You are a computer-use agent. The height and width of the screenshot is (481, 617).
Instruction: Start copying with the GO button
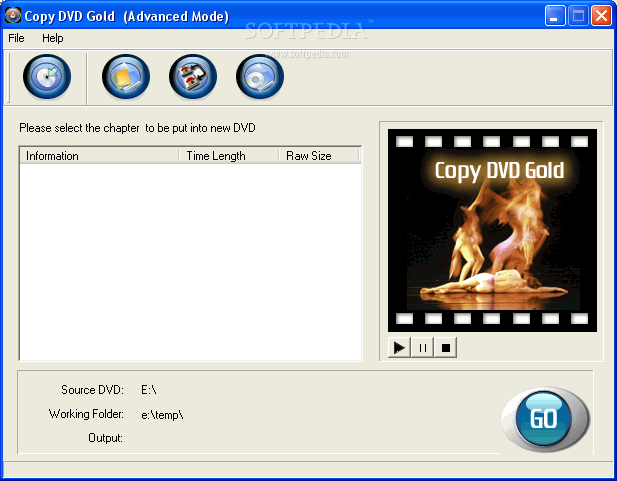click(x=545, y=419)
